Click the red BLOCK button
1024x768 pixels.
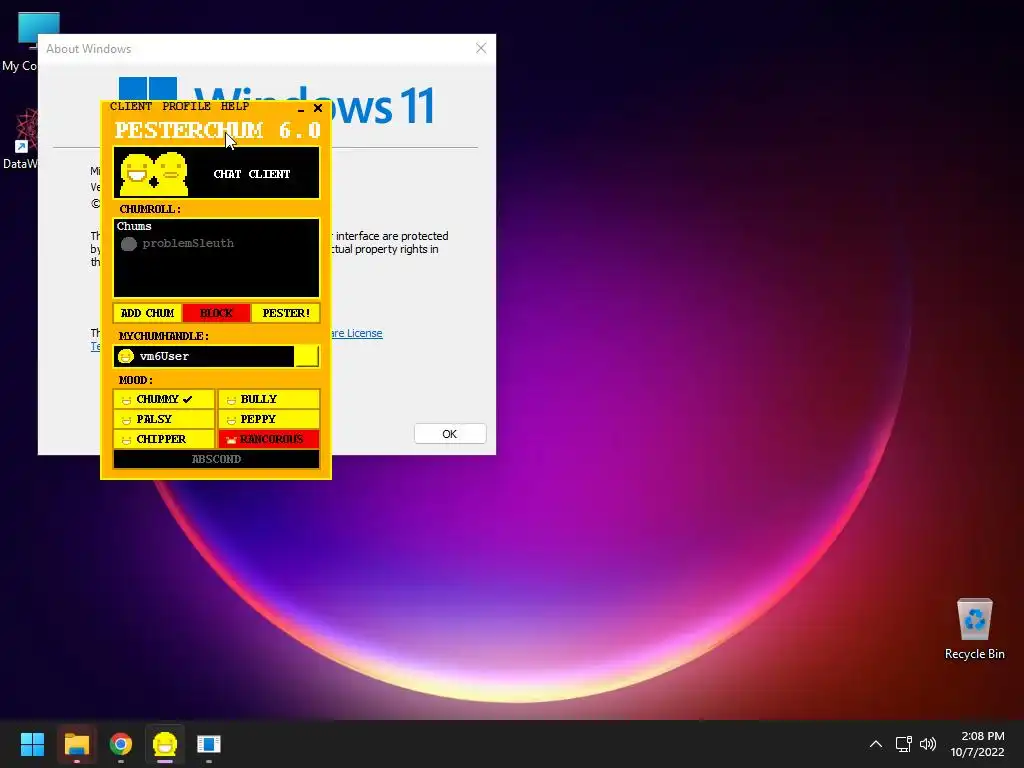coord(216,313)
